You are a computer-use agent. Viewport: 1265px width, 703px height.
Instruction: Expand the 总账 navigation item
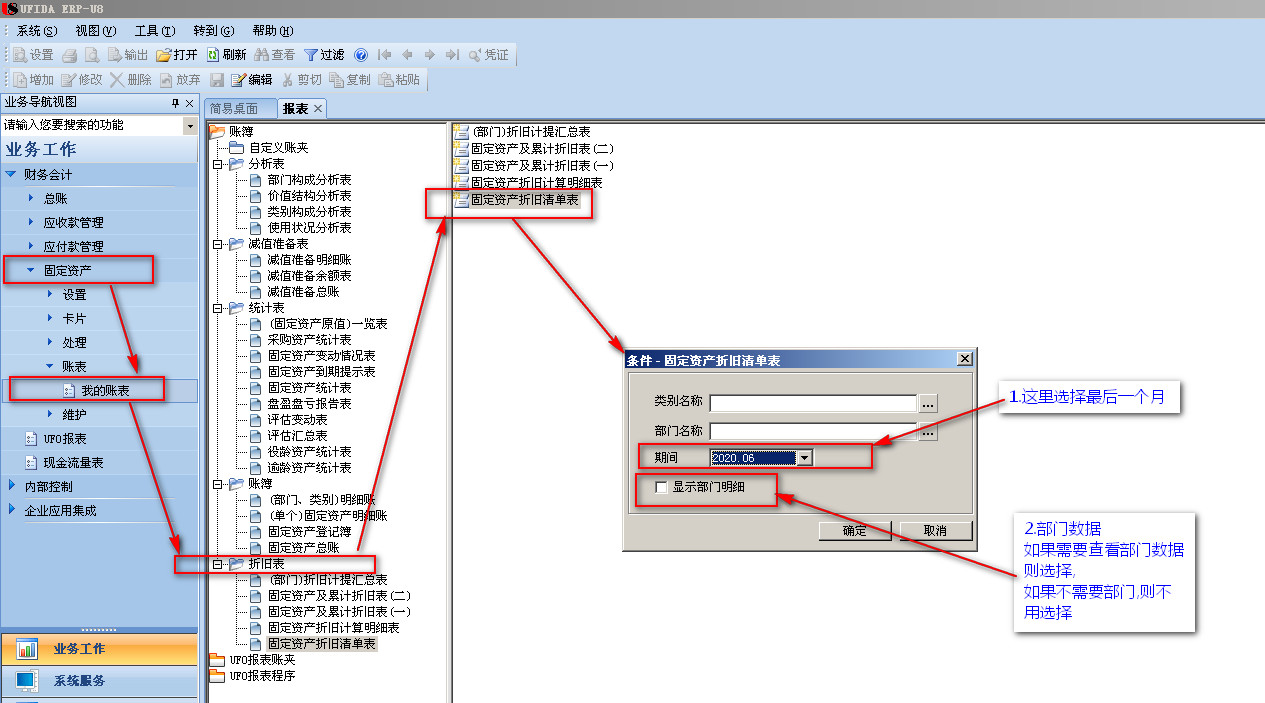31,199
